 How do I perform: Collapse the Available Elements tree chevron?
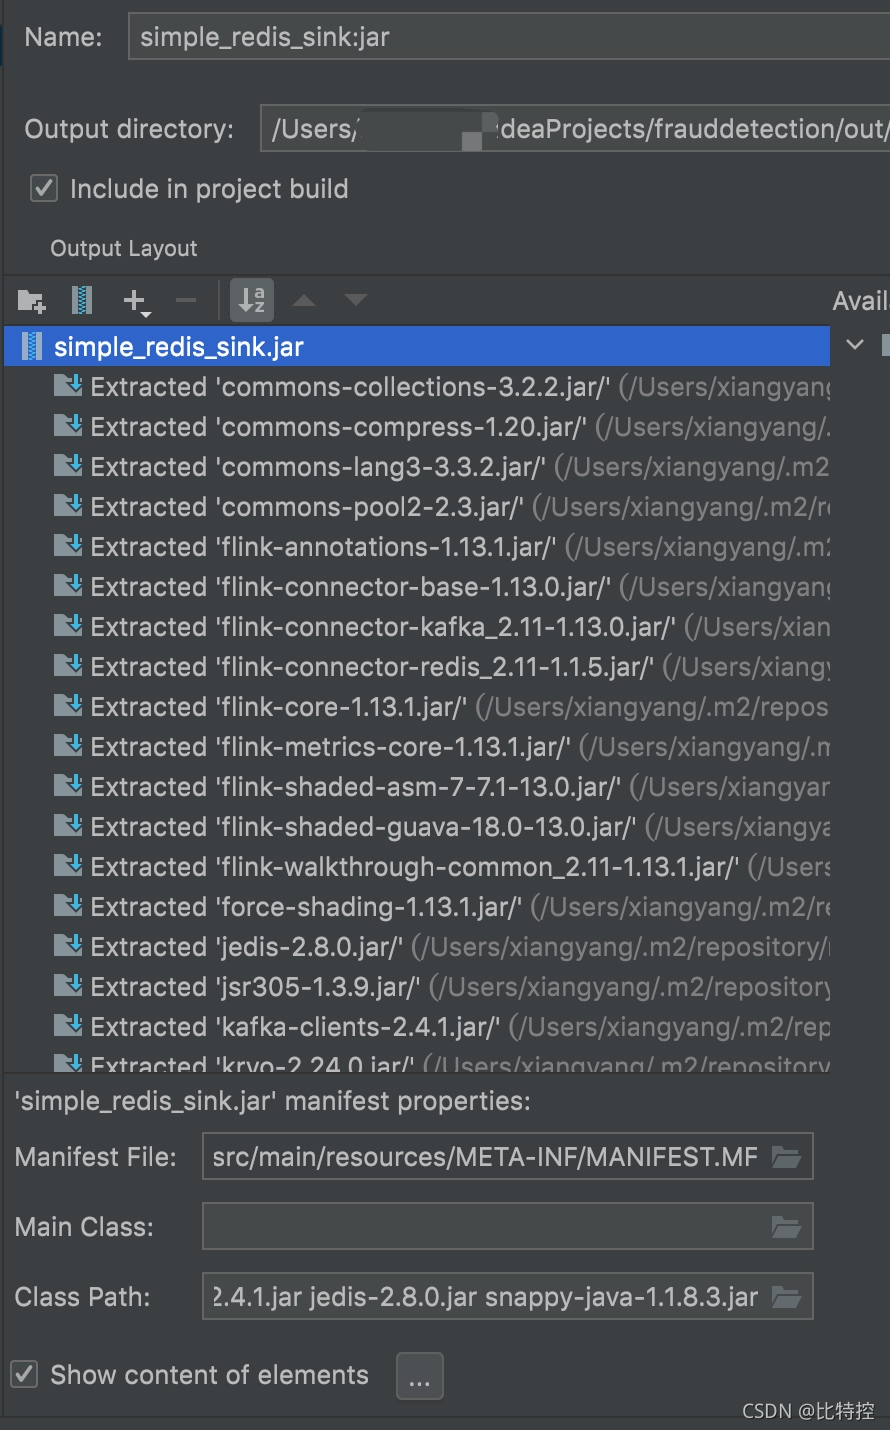click(855, 344)
